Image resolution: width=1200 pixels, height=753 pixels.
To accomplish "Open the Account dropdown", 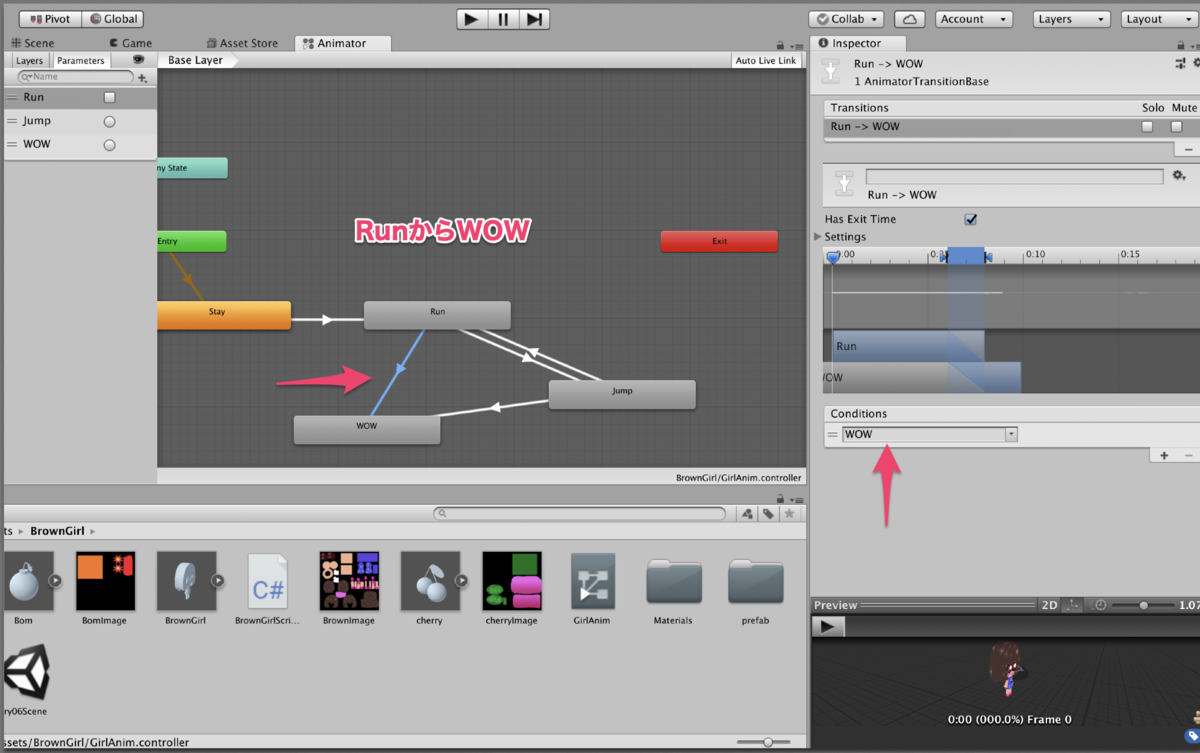I will [x=974, y=19].
